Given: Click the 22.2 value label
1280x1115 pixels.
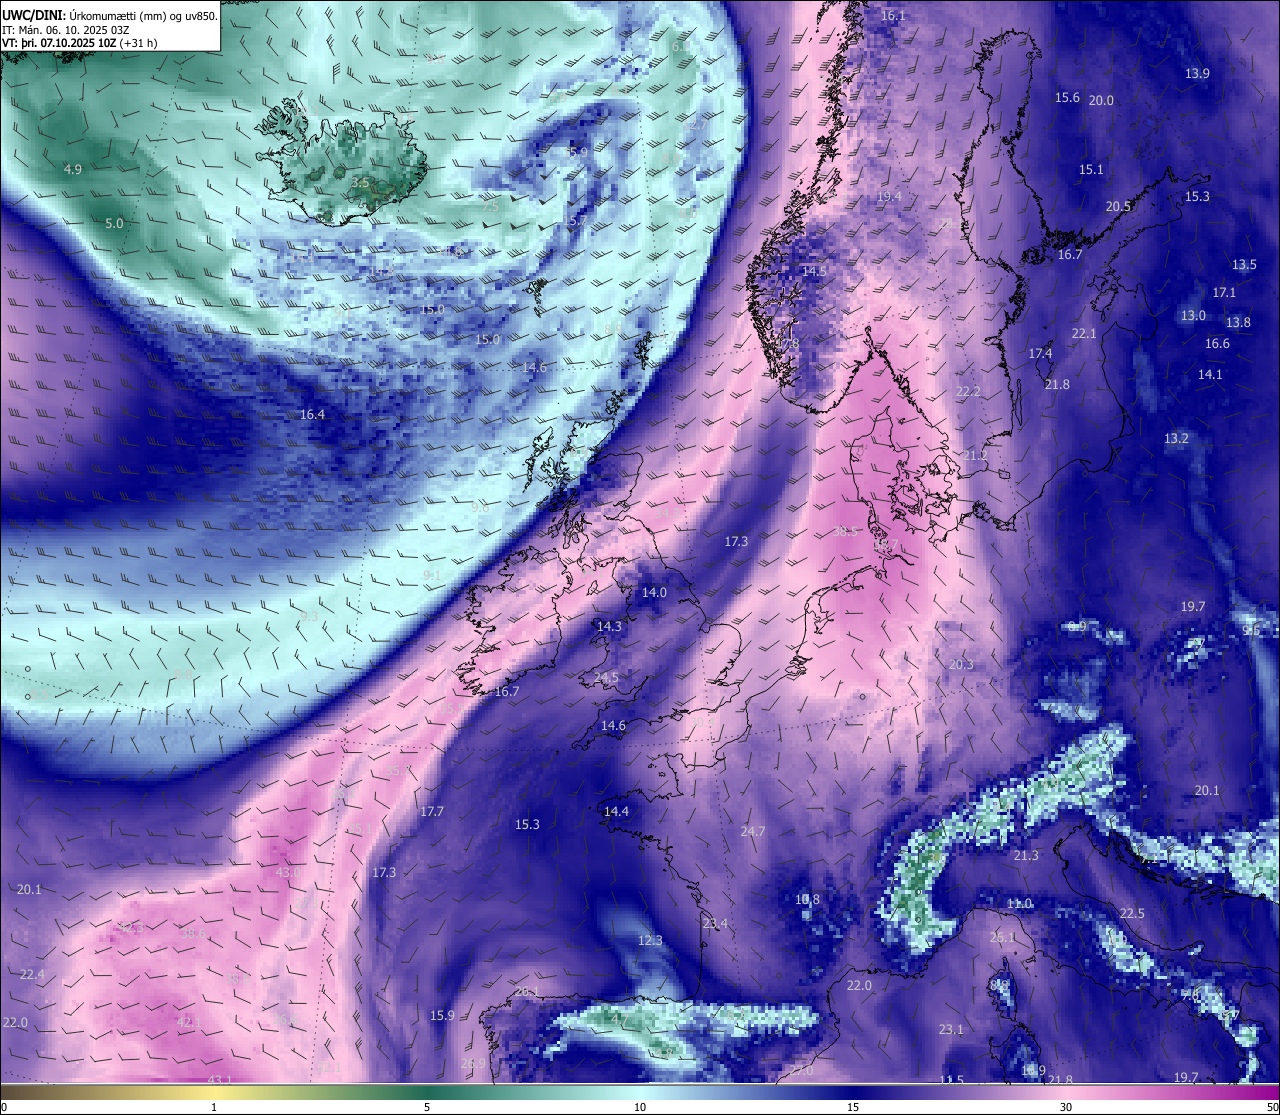Looking at the screenshot, I should click(968, 391).
